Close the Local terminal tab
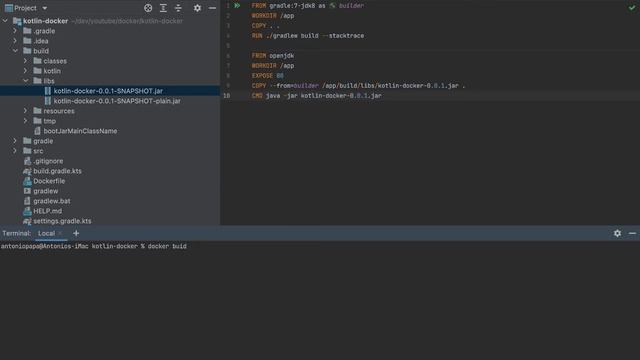The image size is (640, 360). (x=60, y=233)
